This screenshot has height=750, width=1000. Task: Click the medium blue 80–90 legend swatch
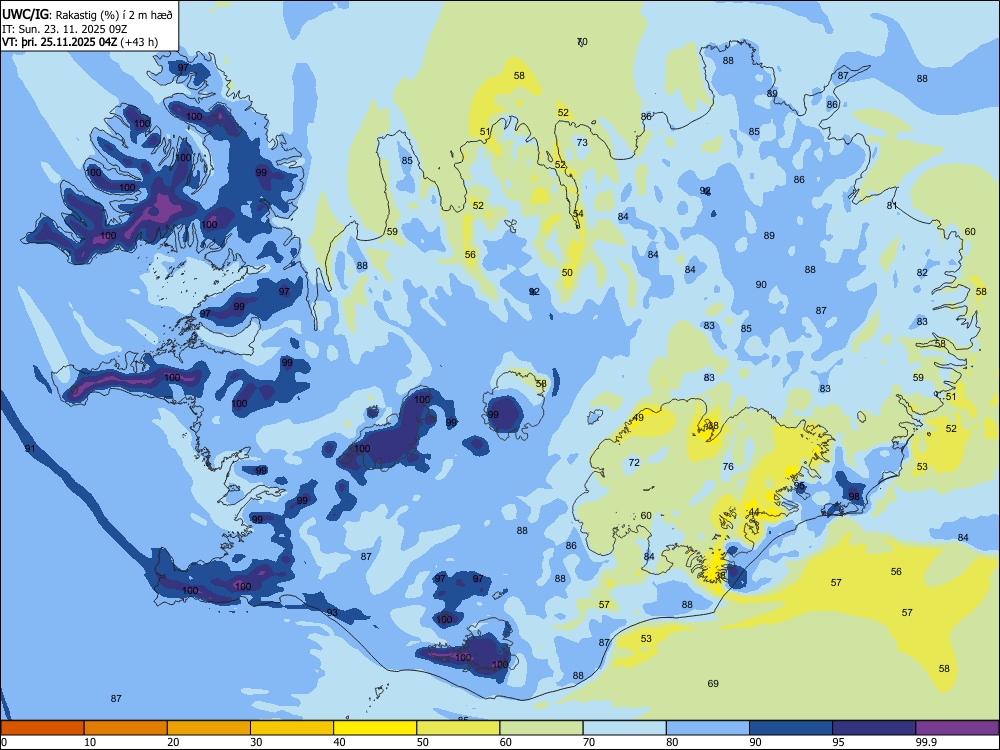pos(708,728)
